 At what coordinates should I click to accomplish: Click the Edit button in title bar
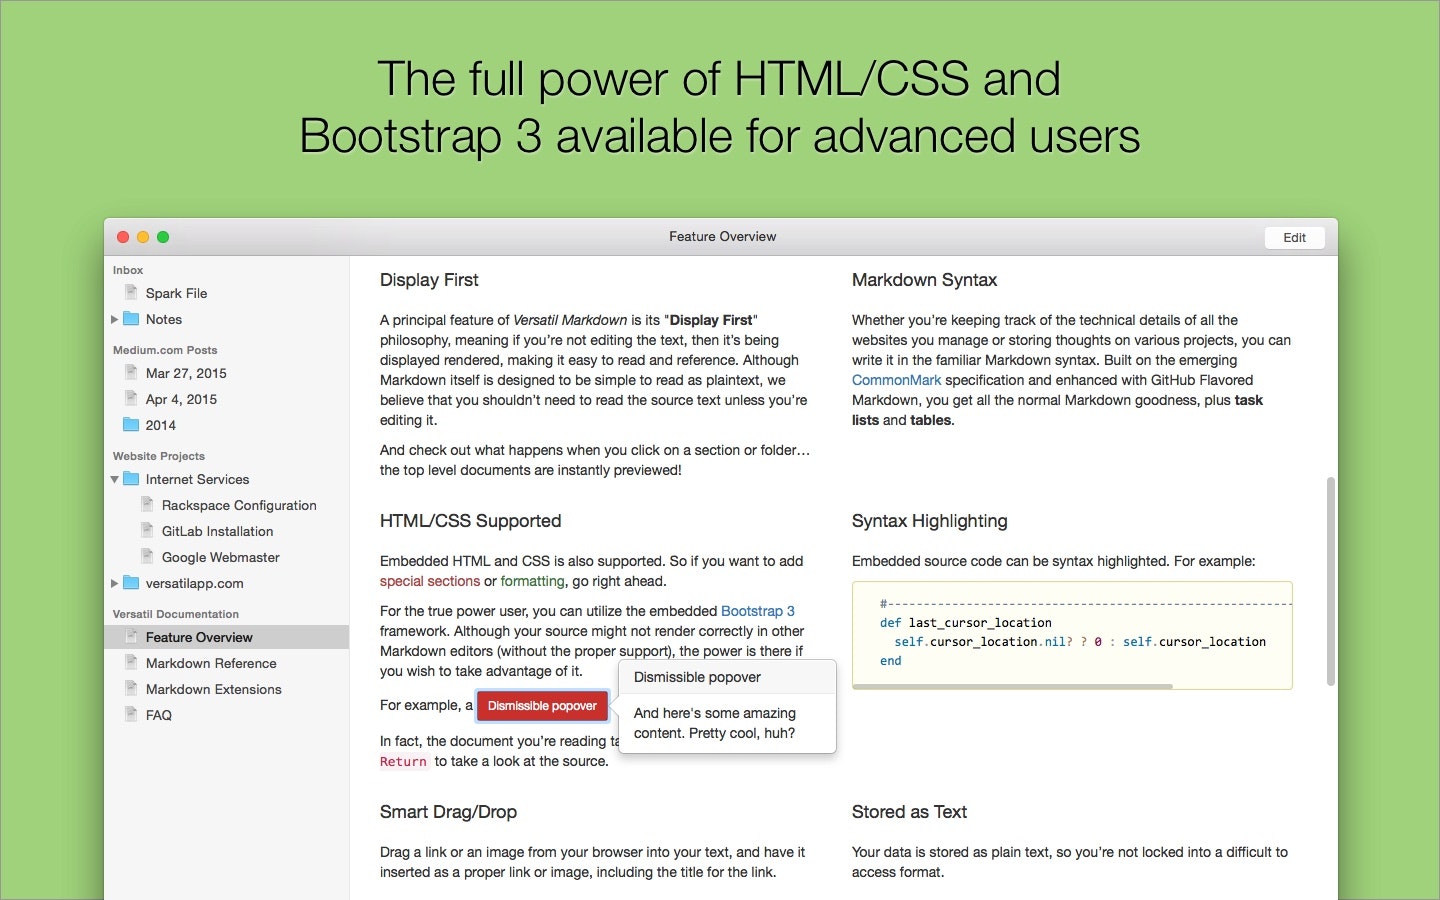tap(1294, 237)
